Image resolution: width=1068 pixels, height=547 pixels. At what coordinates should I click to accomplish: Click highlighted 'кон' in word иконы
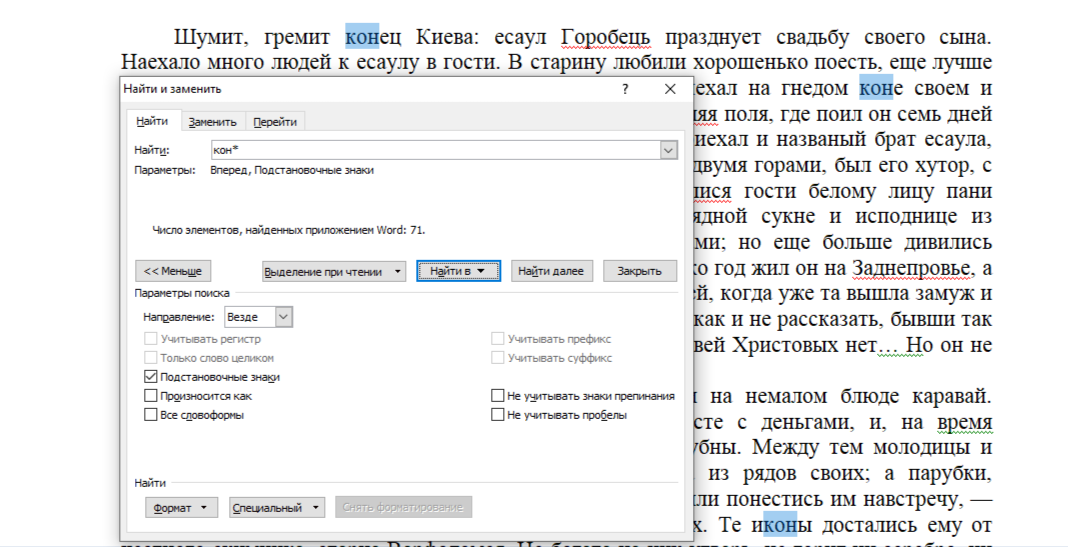(780, 525)
